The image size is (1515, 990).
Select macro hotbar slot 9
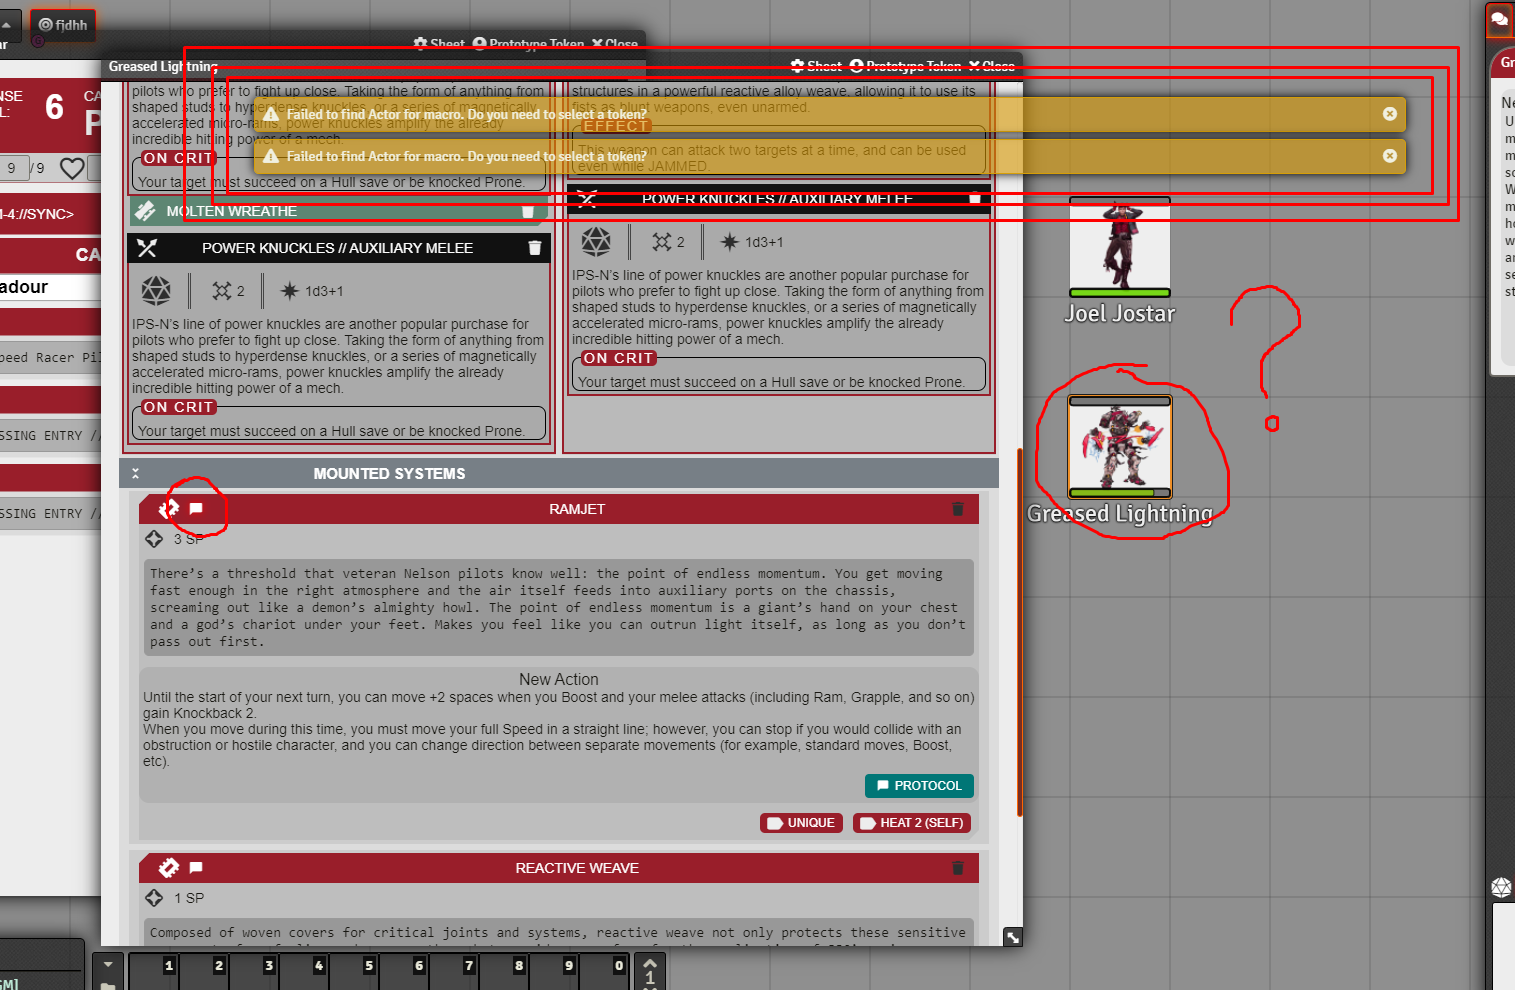coord(554,972)
